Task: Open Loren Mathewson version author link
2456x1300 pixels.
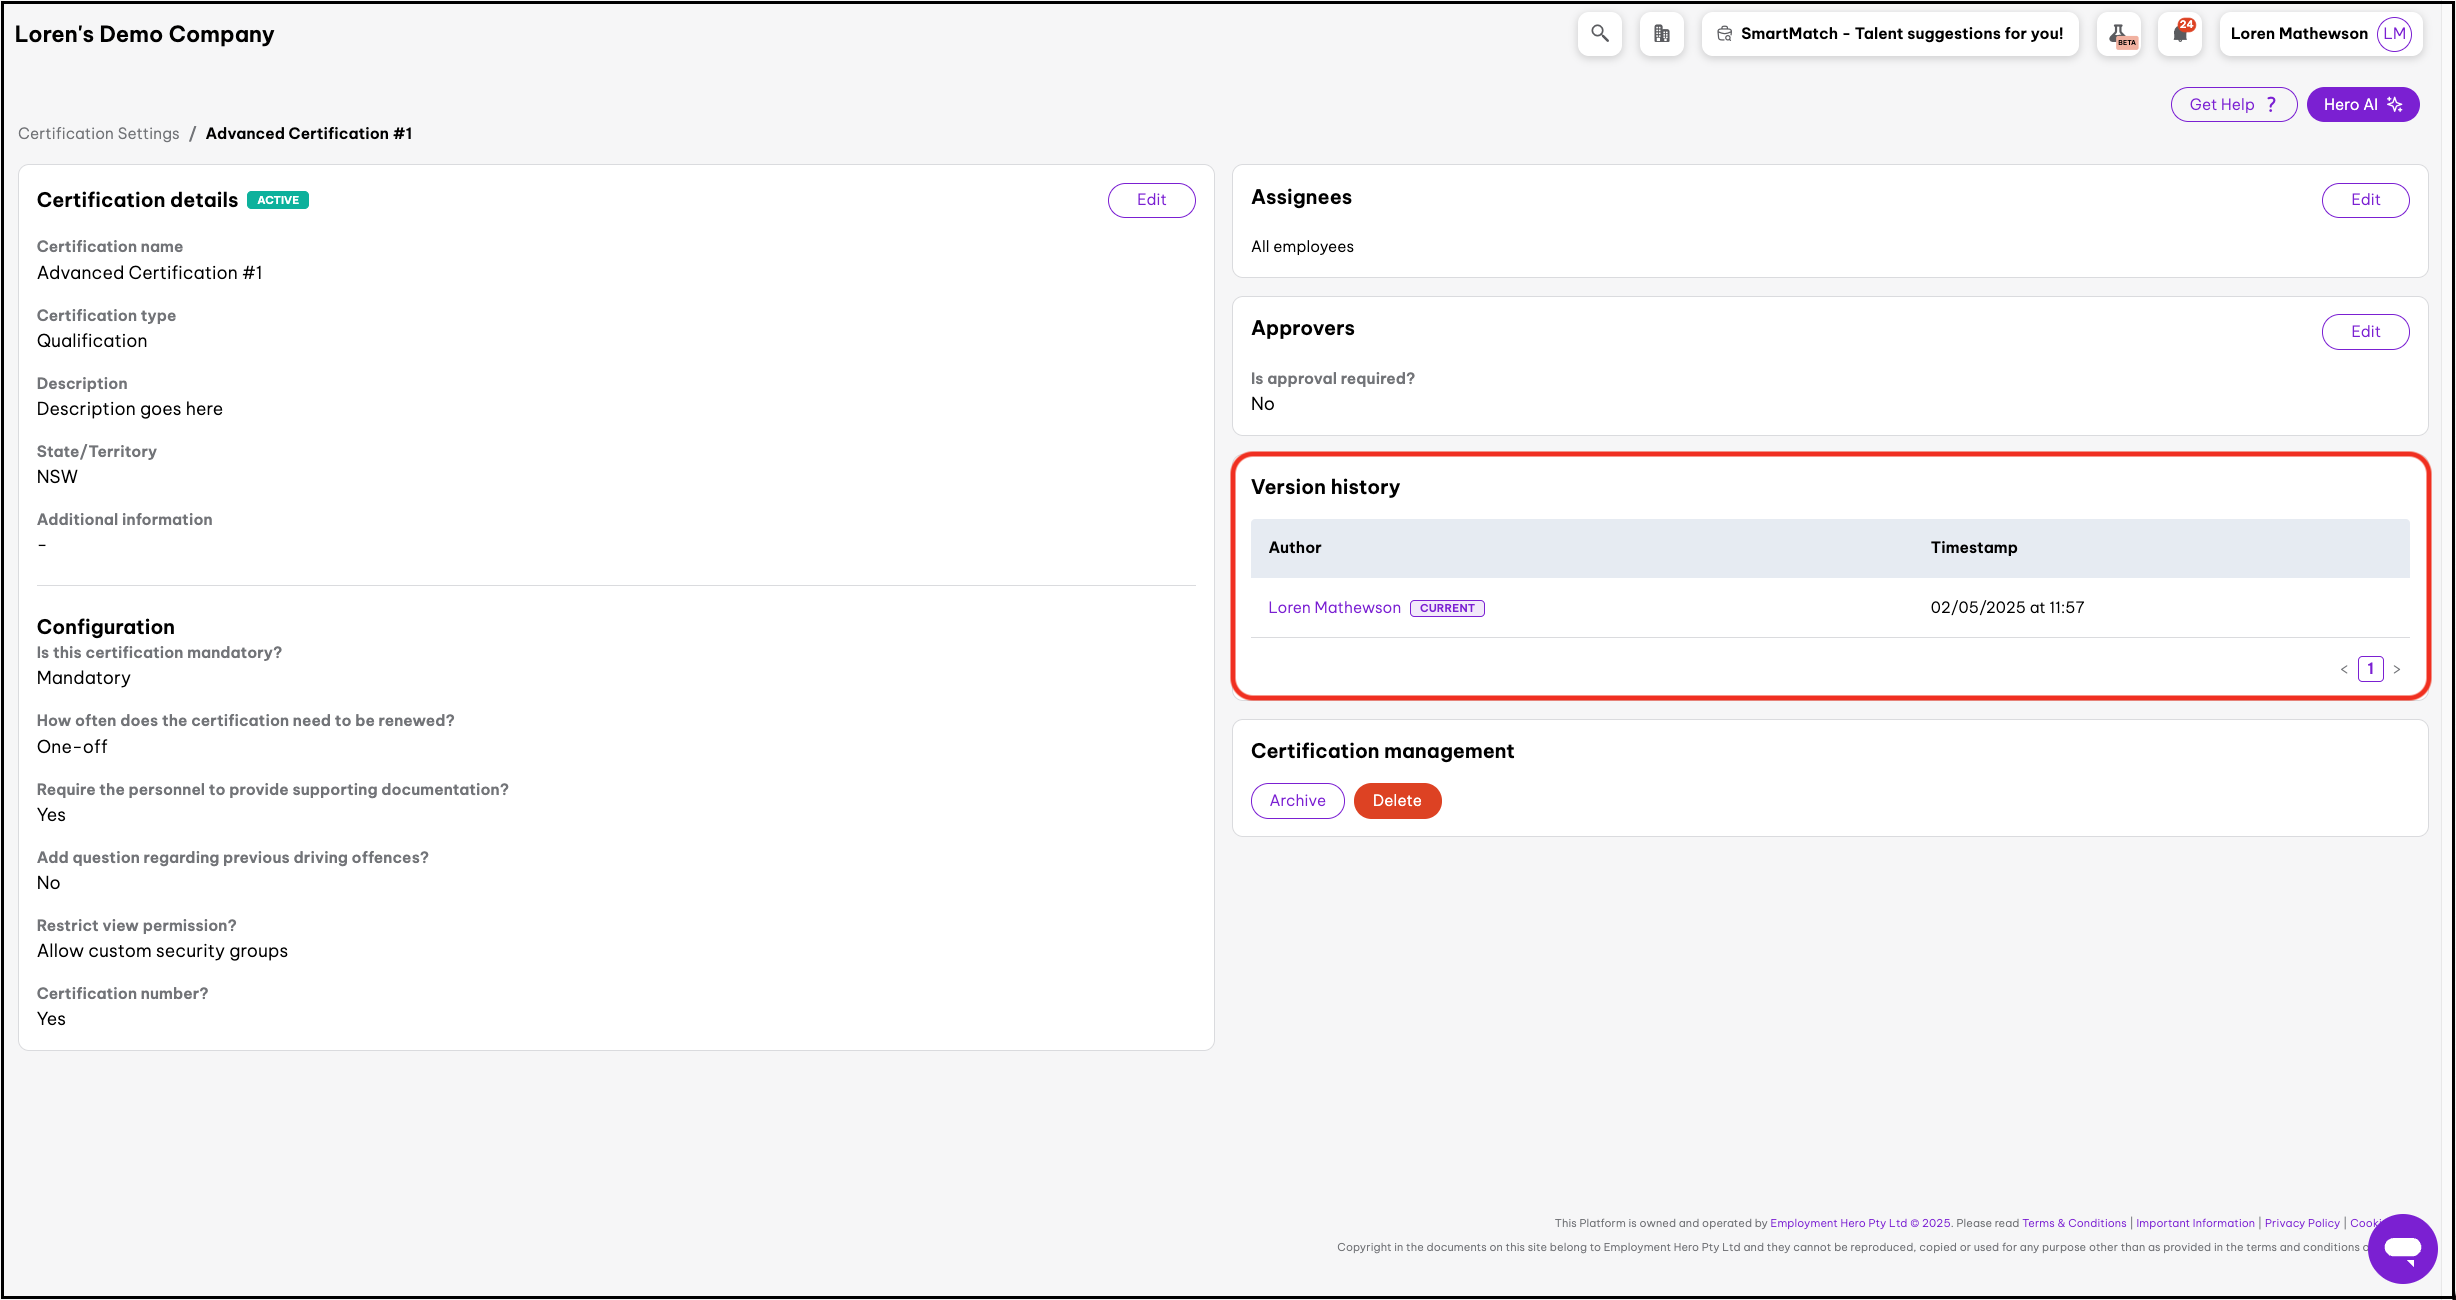Action: [1334, 608]
